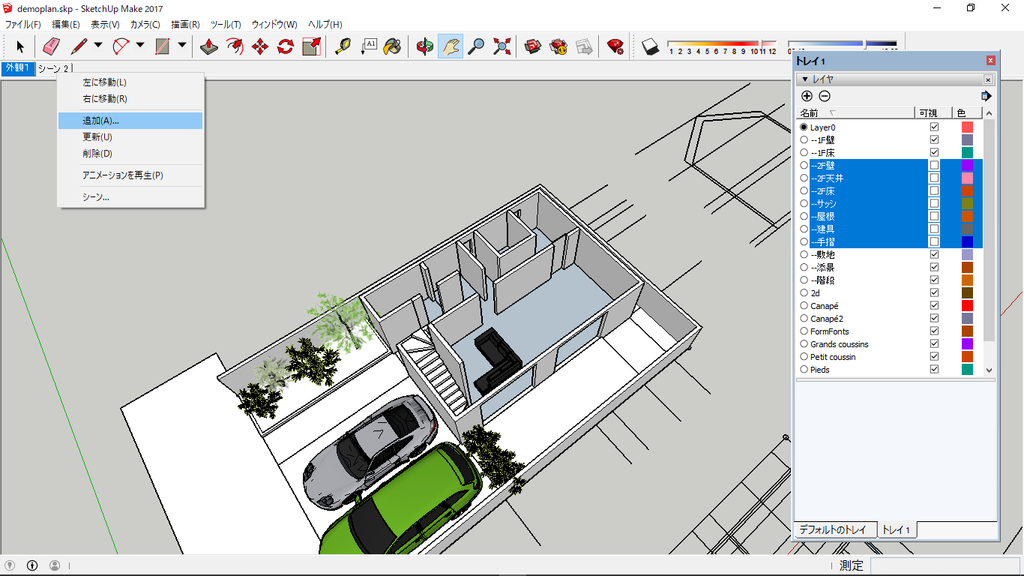Click the Send to LayOut icon
This screenshot has height=576, width=1024.
(584, 46)
